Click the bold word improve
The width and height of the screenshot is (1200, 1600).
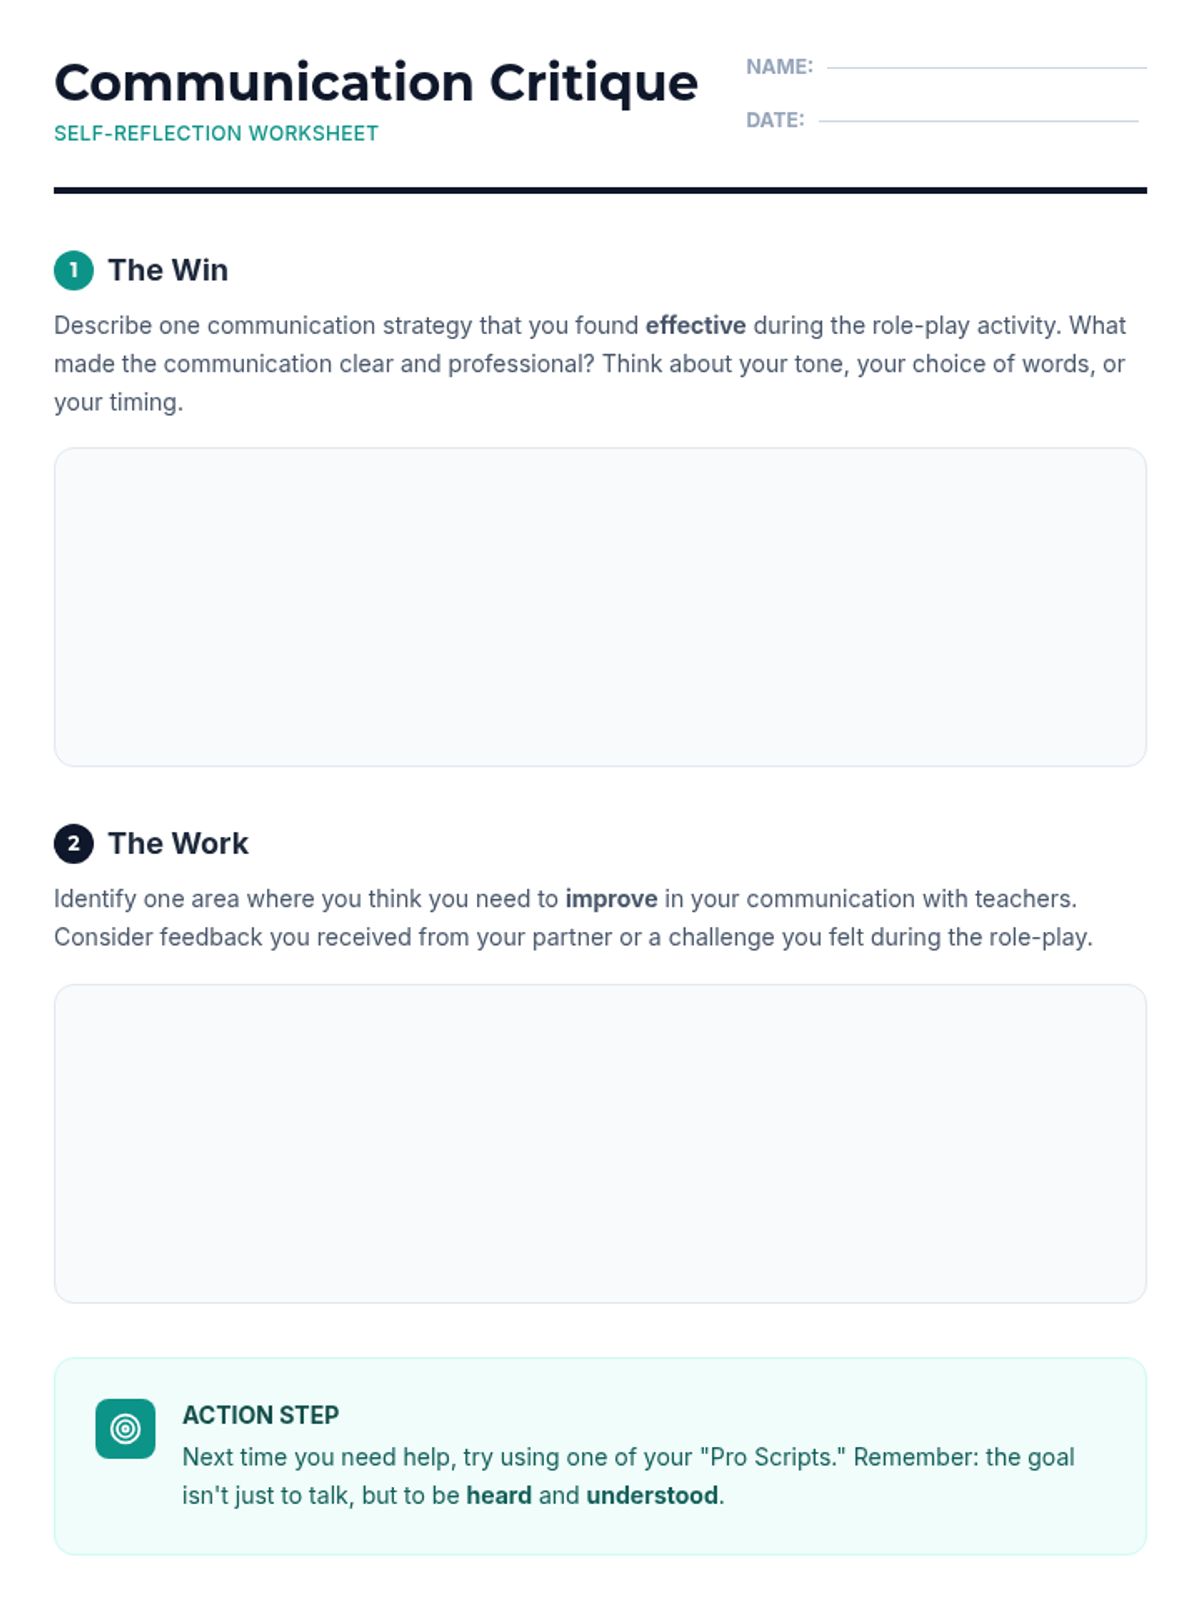tap(611, 898)
